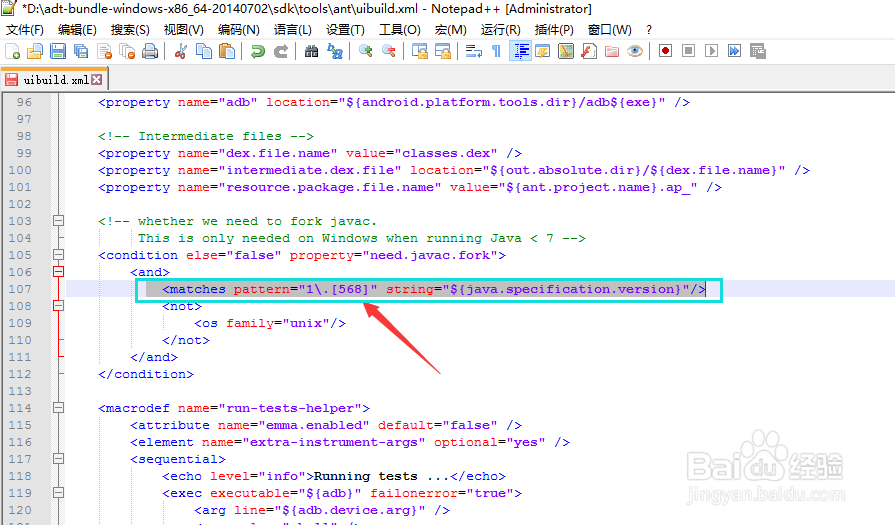The image size is (895, 525).
Task: Close the uibuild.xml tab with its X
Action: (97, 80)
